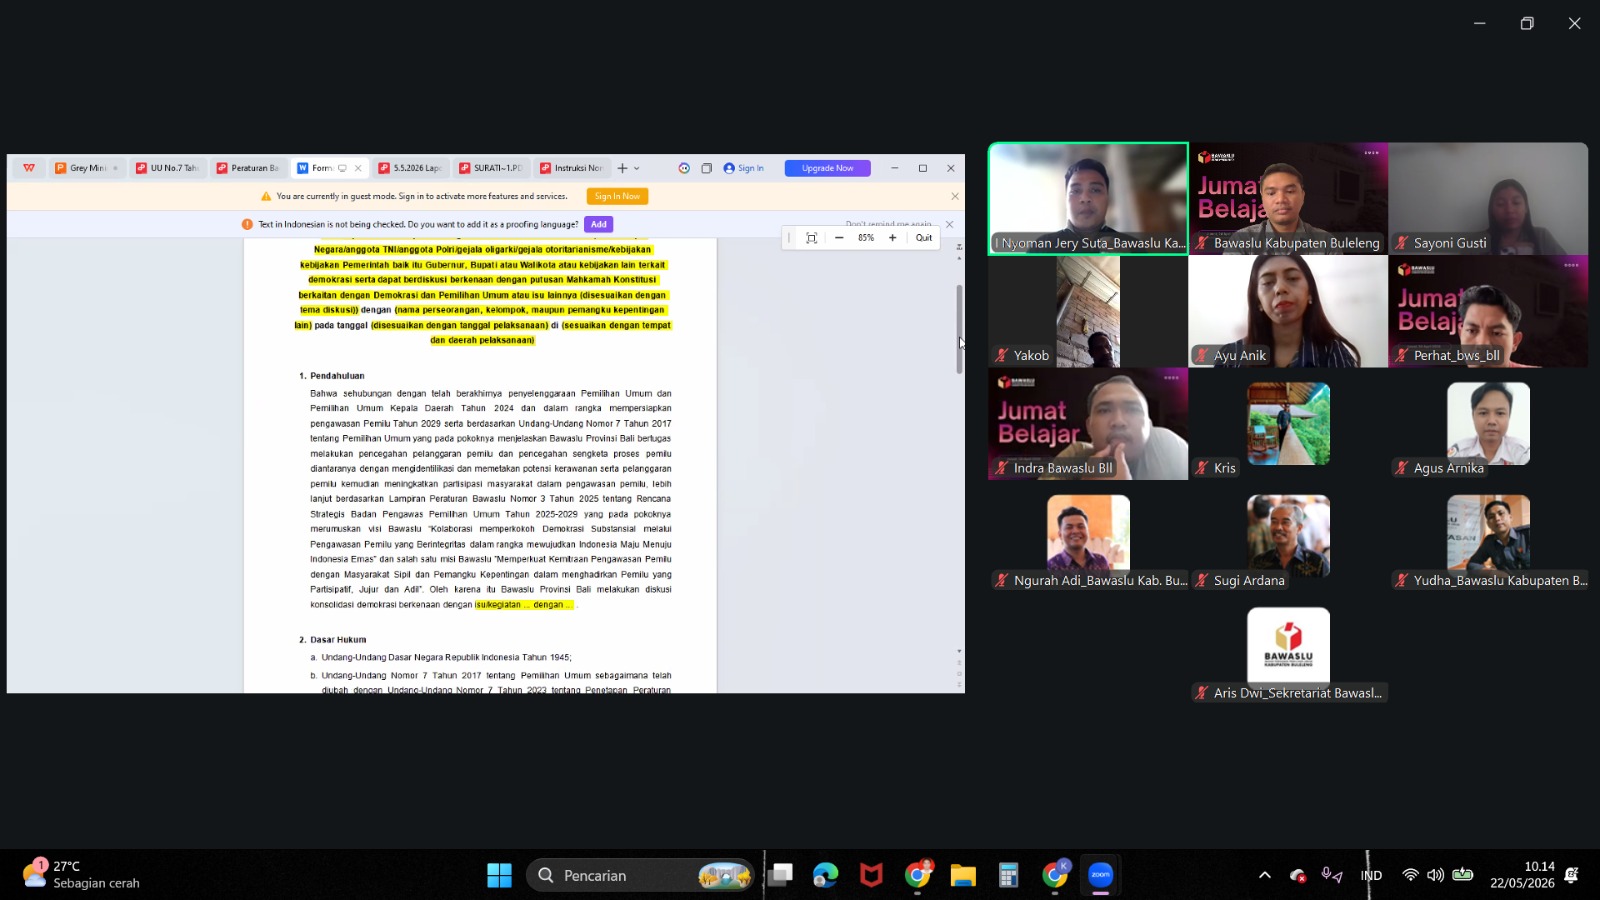Viewport: 1600px width, 900px height.
Task: Zoom in with the plus icon
Action: pyautogui.click(x=892, y=238)
